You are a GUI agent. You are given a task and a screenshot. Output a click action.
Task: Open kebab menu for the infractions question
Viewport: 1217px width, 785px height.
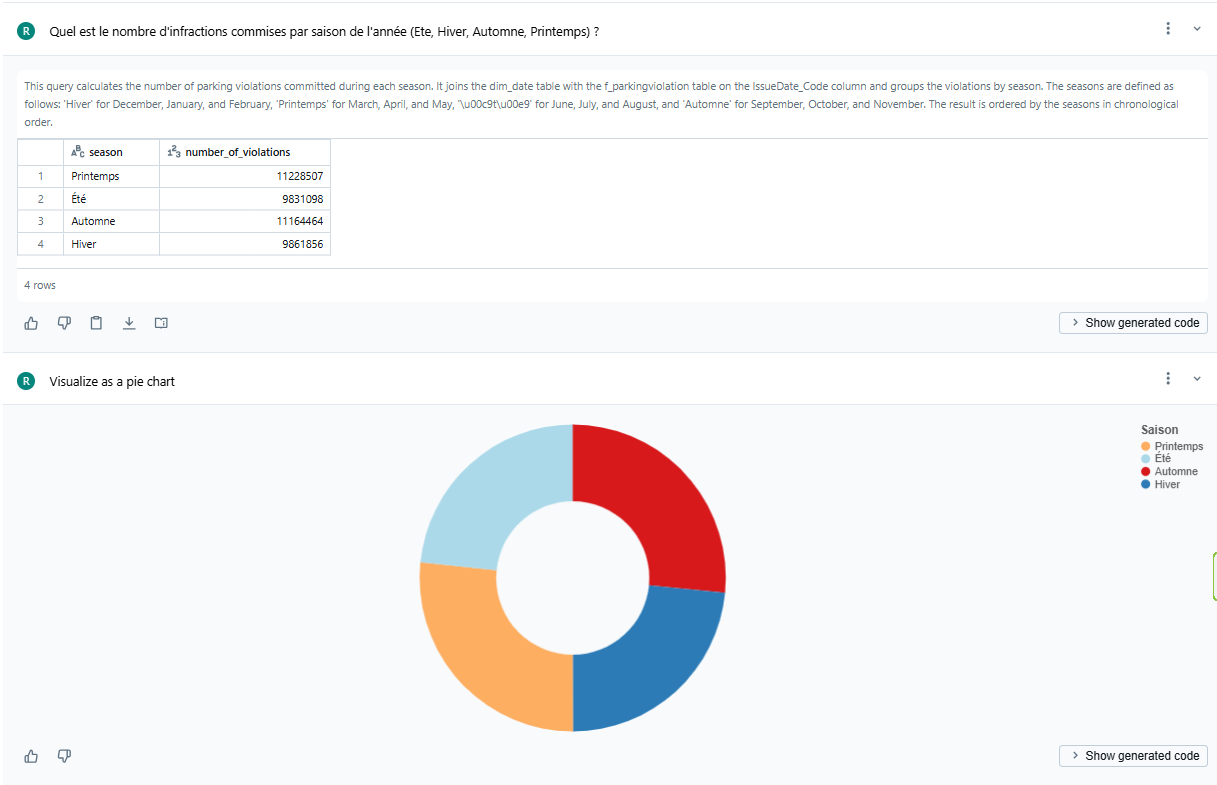(1167, 29)
